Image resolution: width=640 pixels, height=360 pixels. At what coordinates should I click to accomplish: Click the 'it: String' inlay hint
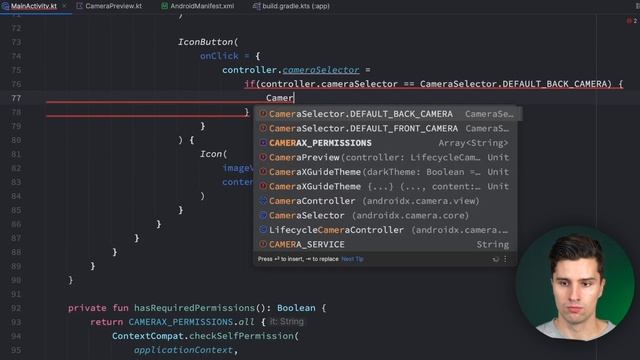pos(287,322)
